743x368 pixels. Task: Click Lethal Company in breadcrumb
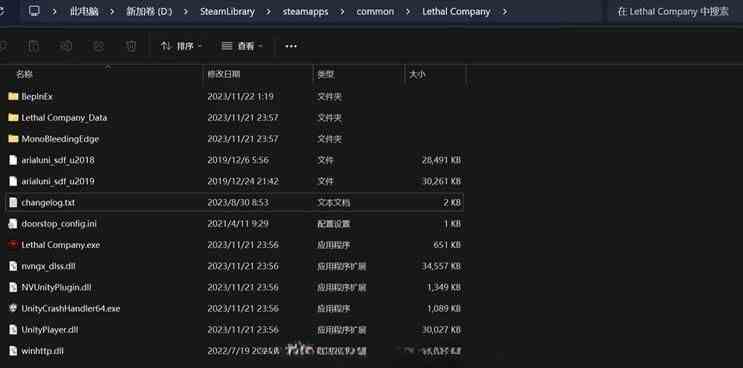coord(456,12)
